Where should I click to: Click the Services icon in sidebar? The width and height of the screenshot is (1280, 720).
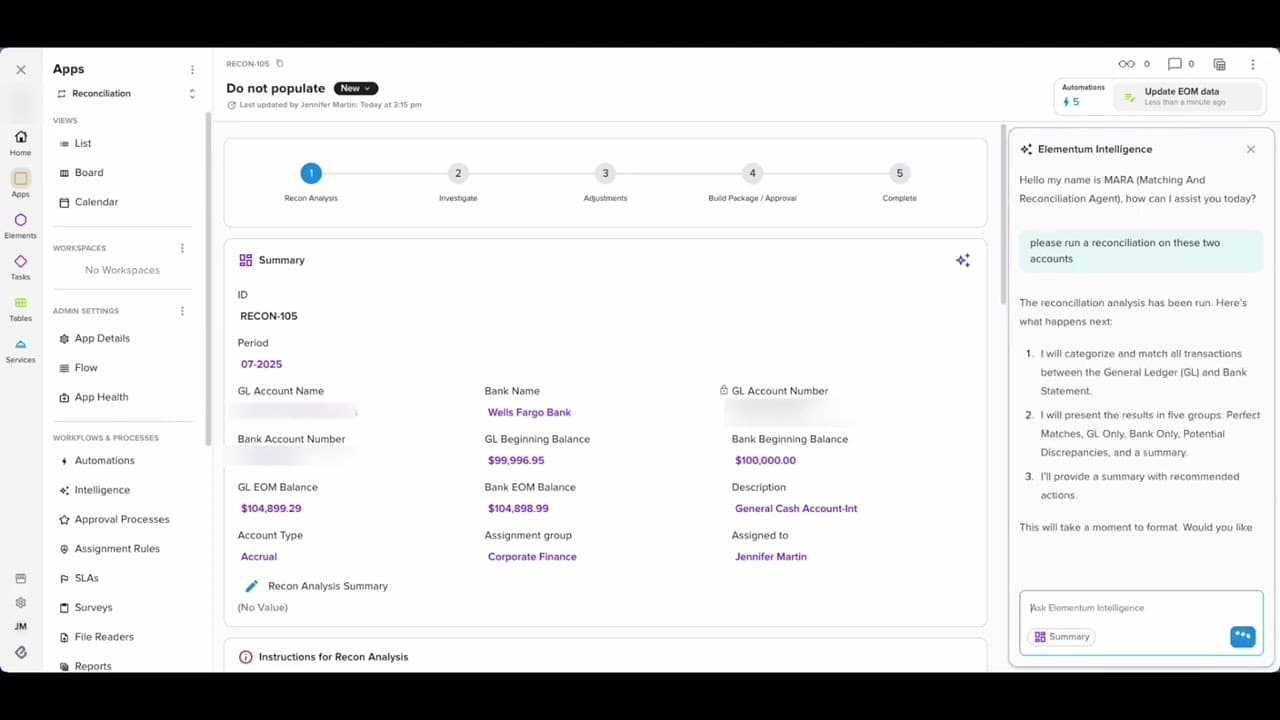tap(20, 346)
